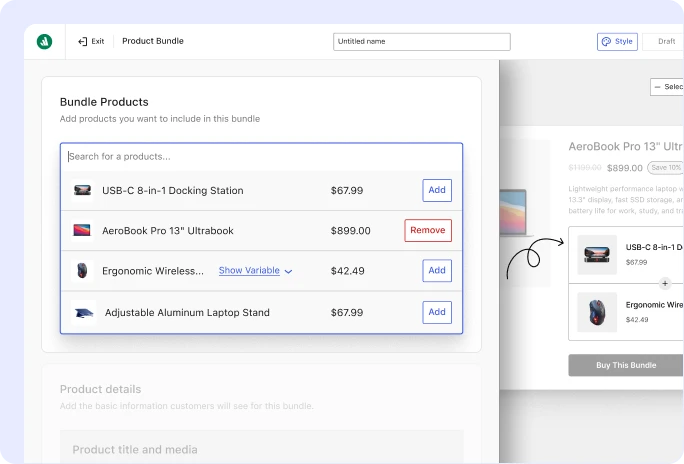Click the $42.49 price in product list
This screenshot has height=464, width=684.
click(347, 271)
